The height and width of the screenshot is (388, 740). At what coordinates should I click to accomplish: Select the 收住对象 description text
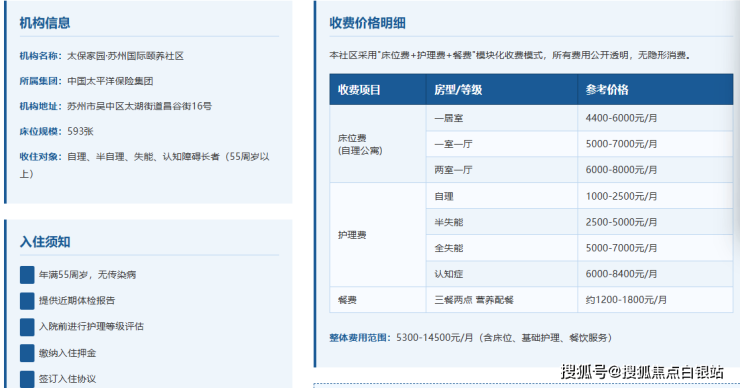[x=144, y=165]
